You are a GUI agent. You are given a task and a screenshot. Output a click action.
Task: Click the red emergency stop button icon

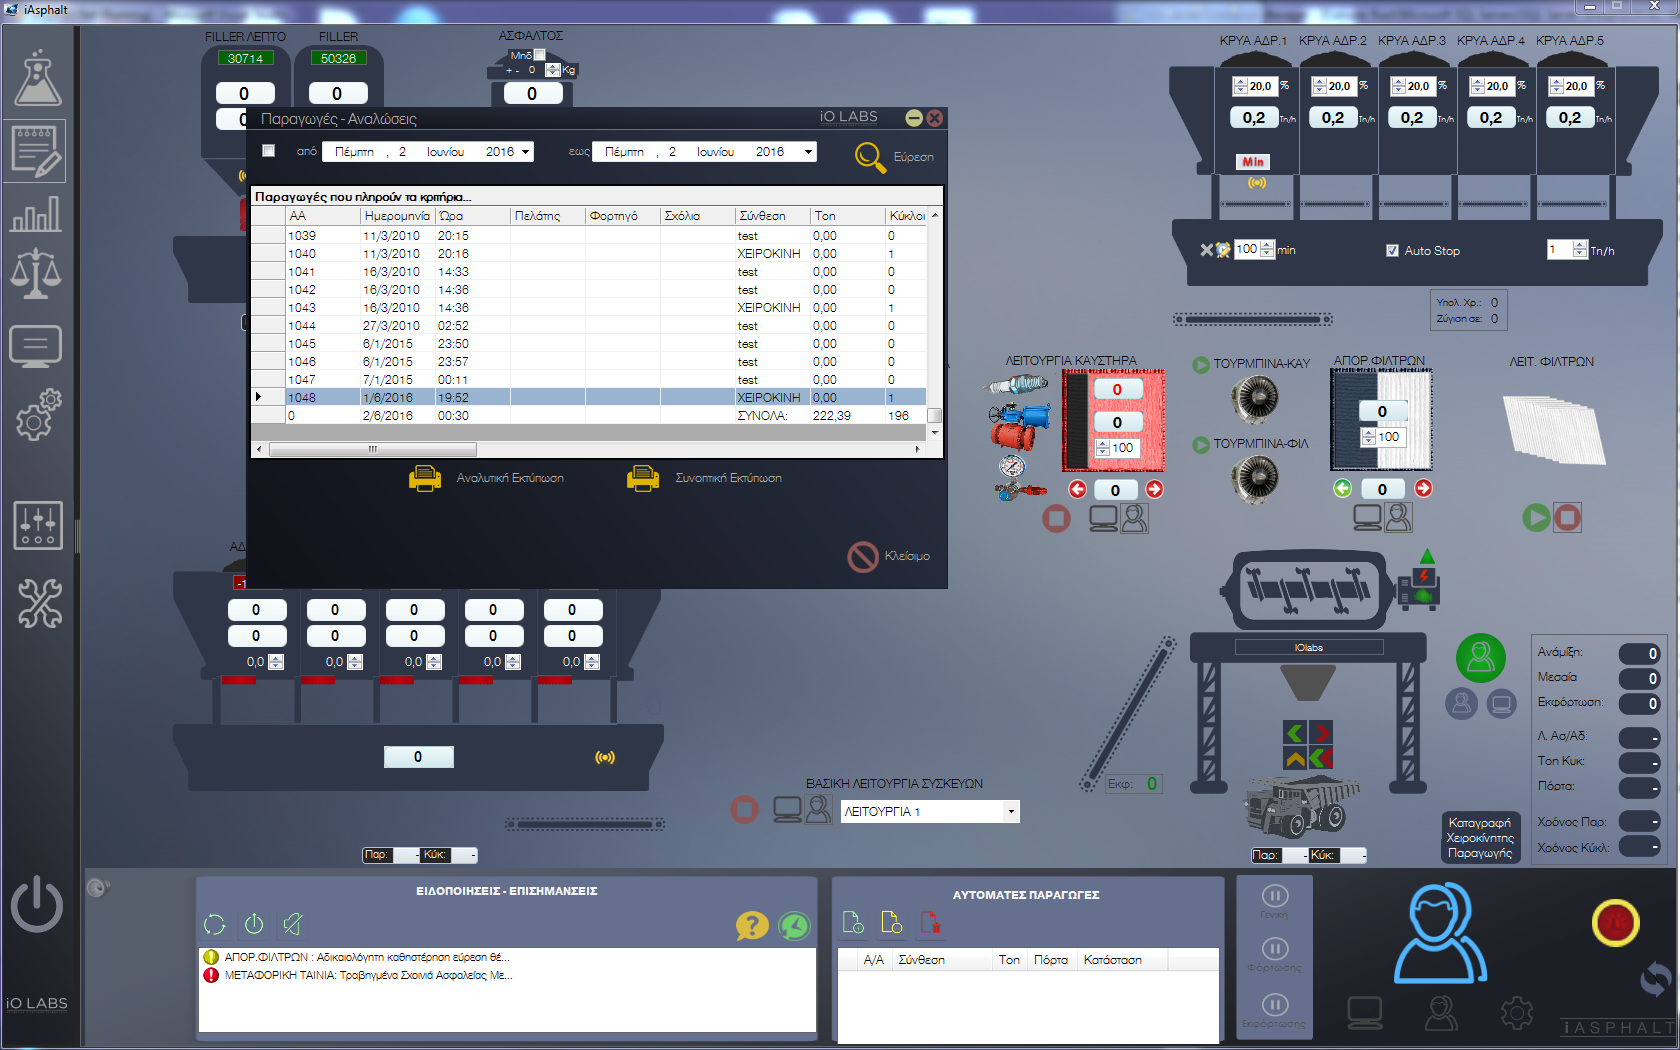1615,922
